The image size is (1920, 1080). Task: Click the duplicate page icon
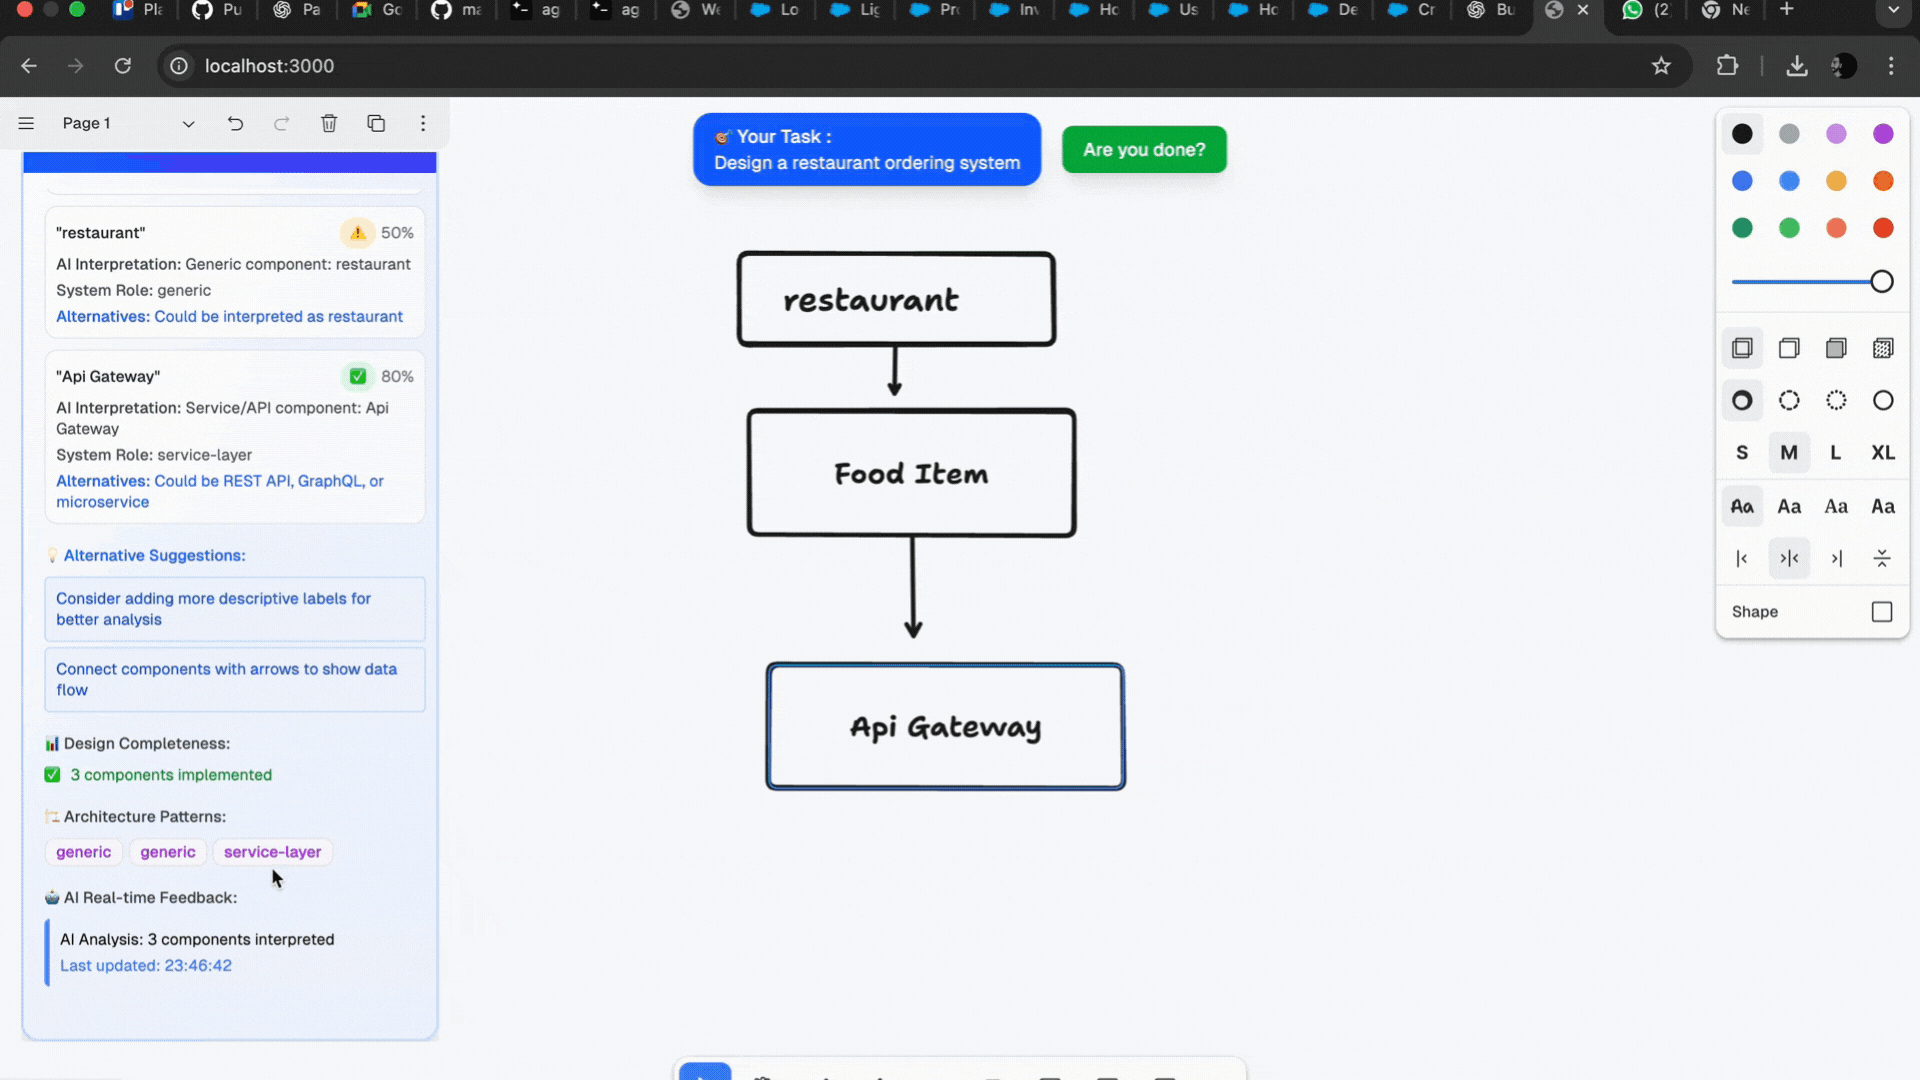click(376, 123)
